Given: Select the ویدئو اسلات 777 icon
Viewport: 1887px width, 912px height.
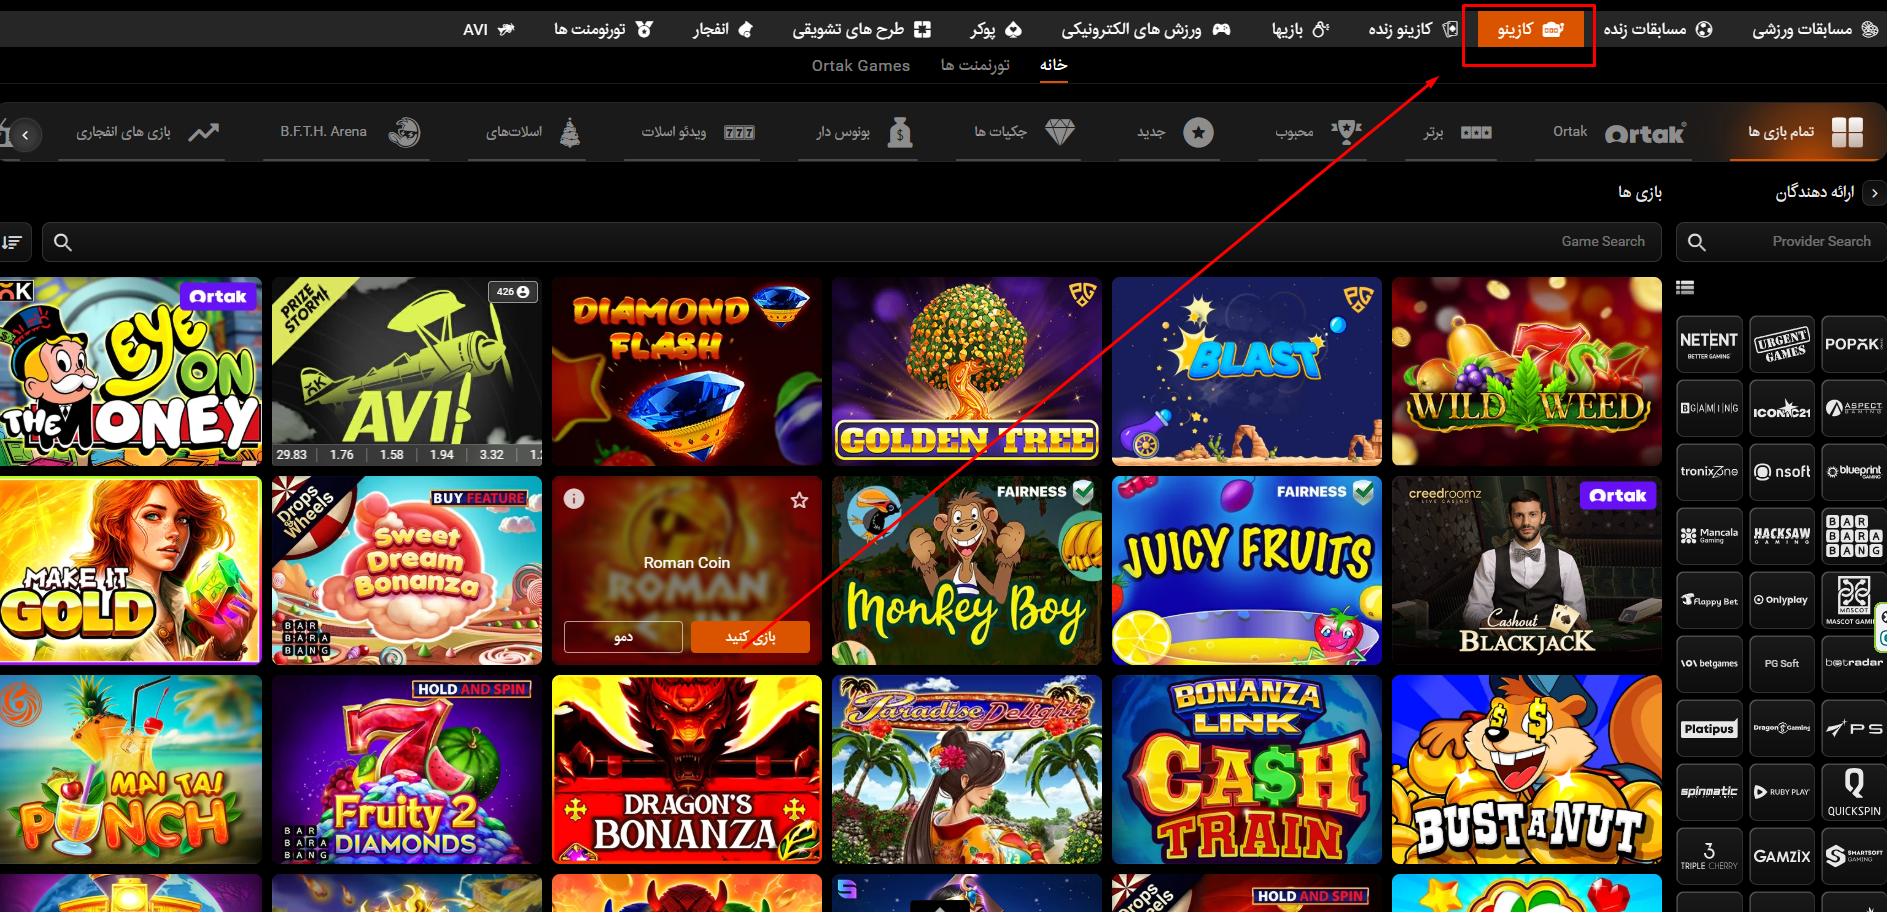Looking at the screenshot, I should 739,132.
